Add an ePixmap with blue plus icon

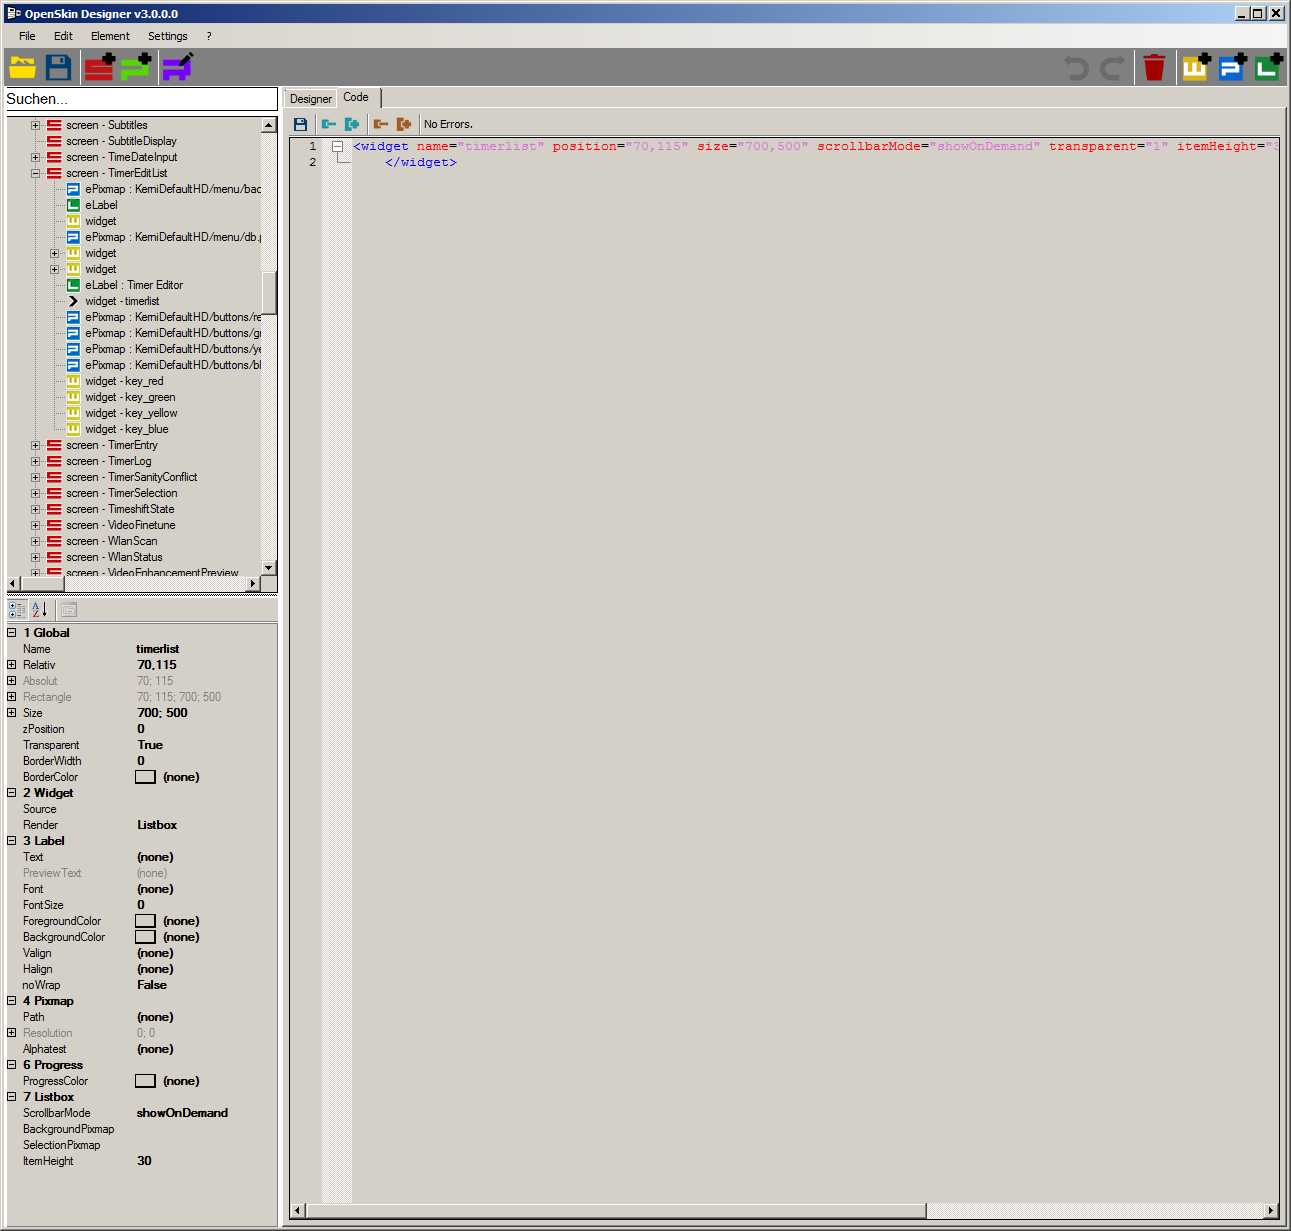tap(1232, 67)
